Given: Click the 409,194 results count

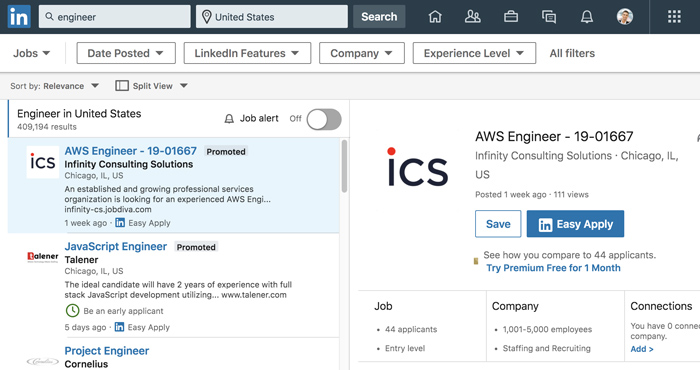Looking at the screenshot, I should pos(47,127).
